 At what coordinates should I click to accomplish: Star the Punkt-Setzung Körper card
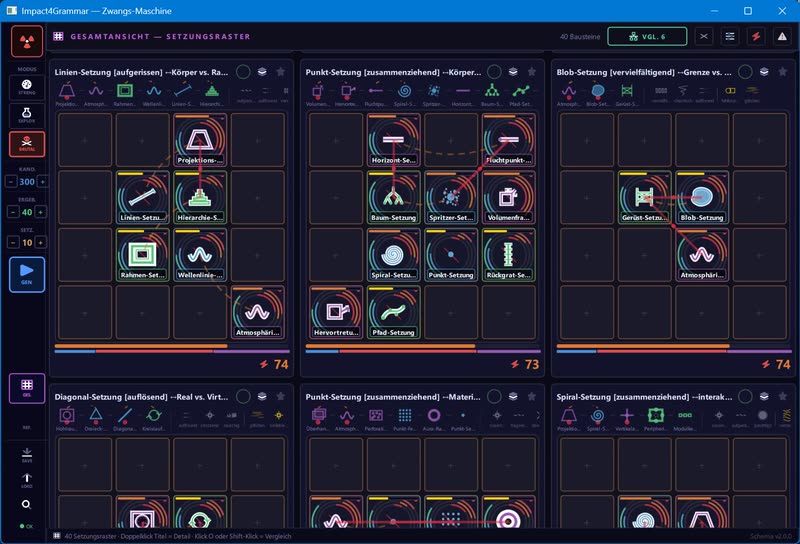(x=532, y=72)
